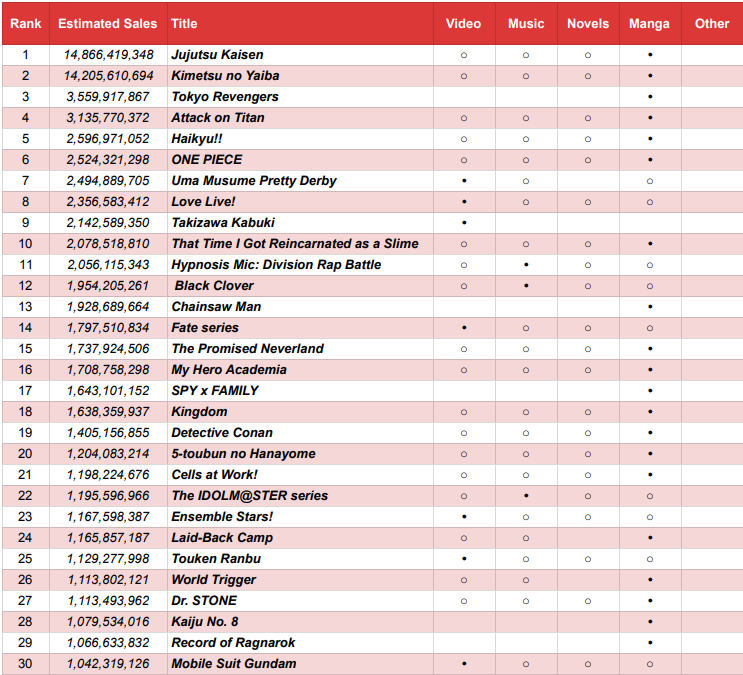Click sales value 1,954,205,261
This screenshot has width=743, height=675.
pyautogui.click(x=108, y=286)
